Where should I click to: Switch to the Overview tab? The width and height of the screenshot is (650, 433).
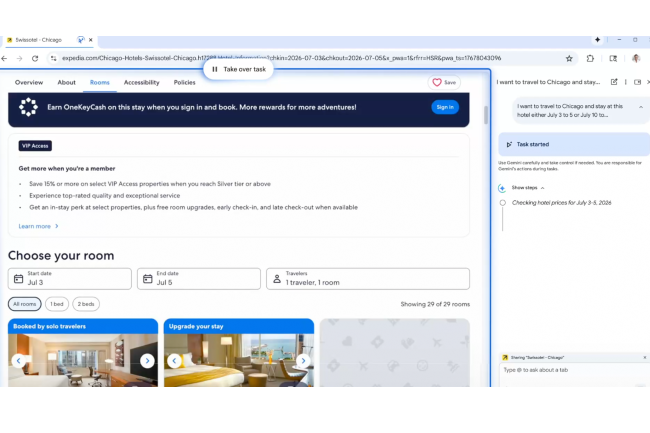click(29, 83)
